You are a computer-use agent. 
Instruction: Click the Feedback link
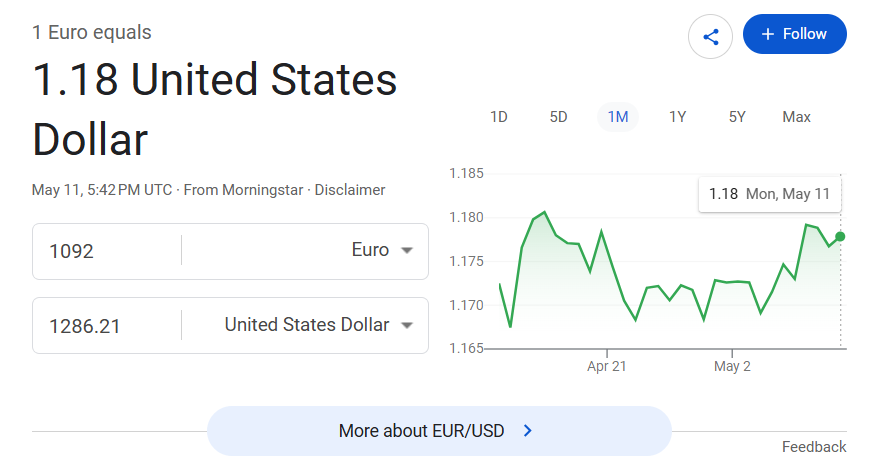tap(814, 447)
